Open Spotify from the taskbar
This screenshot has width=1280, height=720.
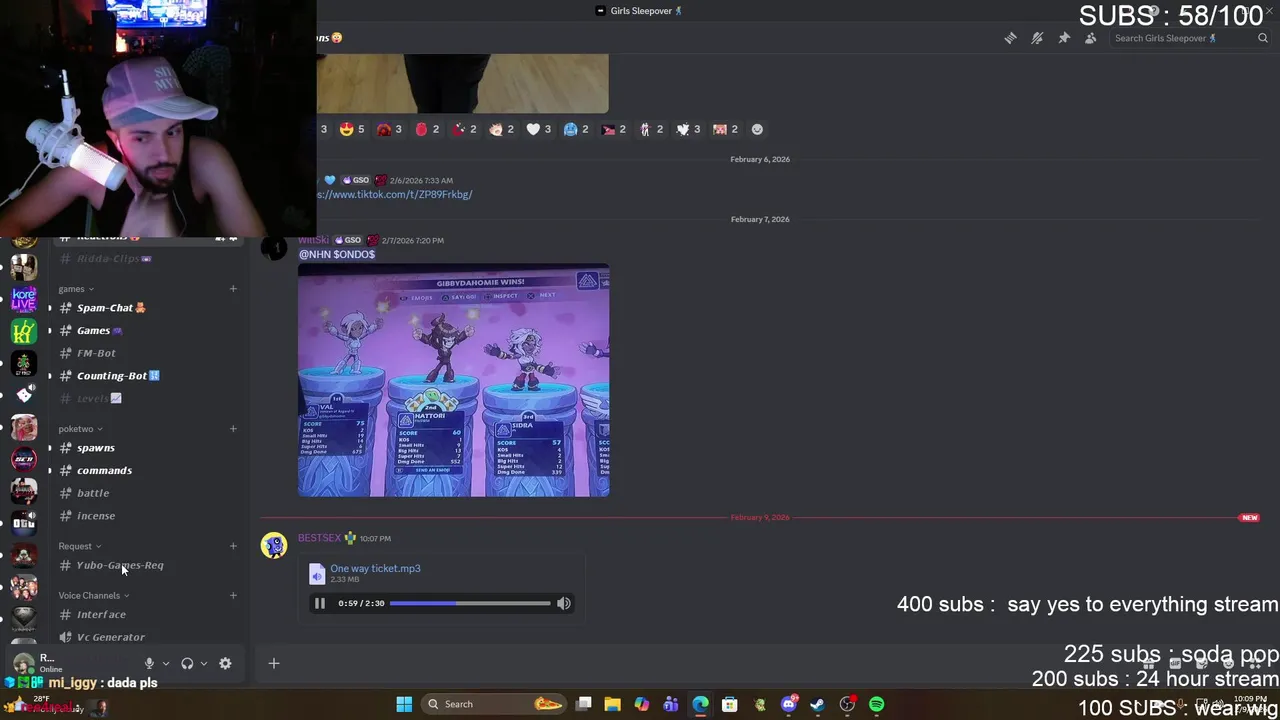pos(877,704)
